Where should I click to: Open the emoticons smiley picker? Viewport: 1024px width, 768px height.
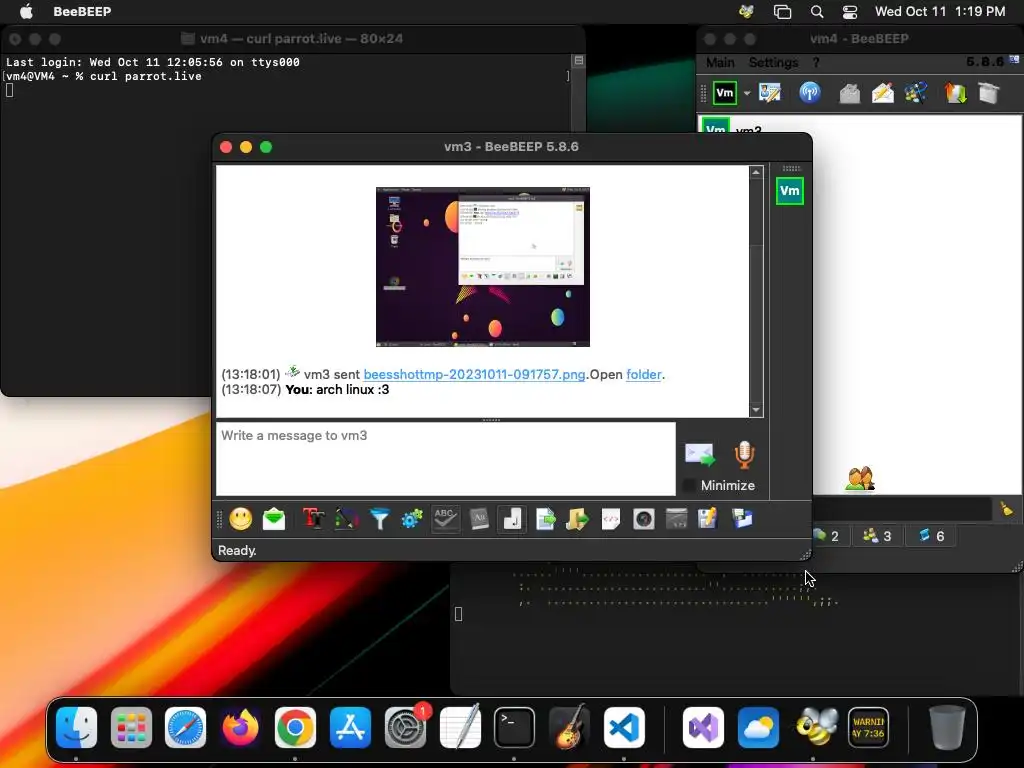point(240,519)
